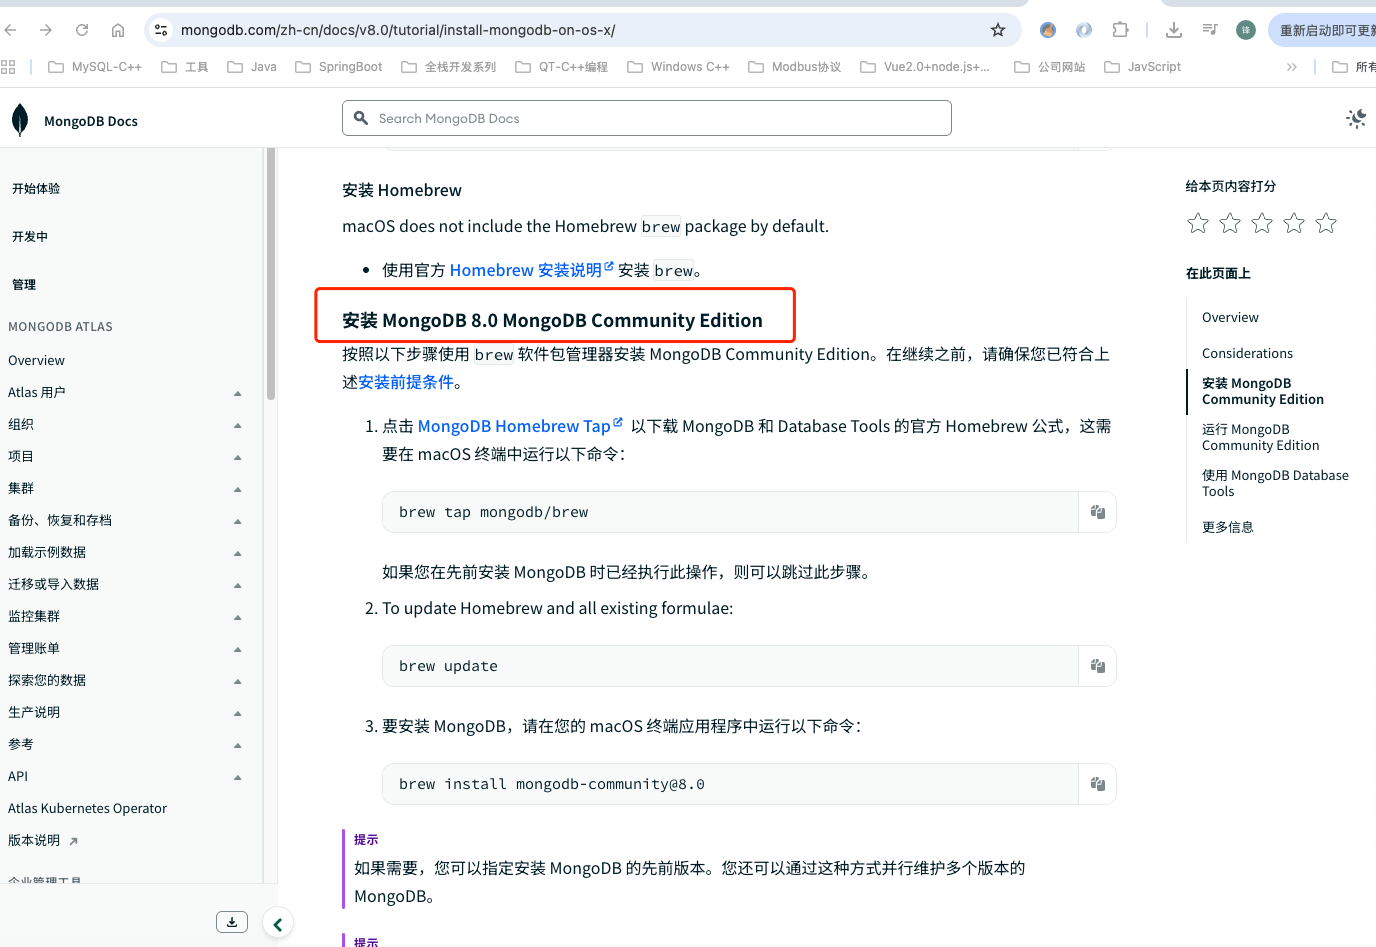Collapse the sidebar with chevron button

tap(278, 925)
